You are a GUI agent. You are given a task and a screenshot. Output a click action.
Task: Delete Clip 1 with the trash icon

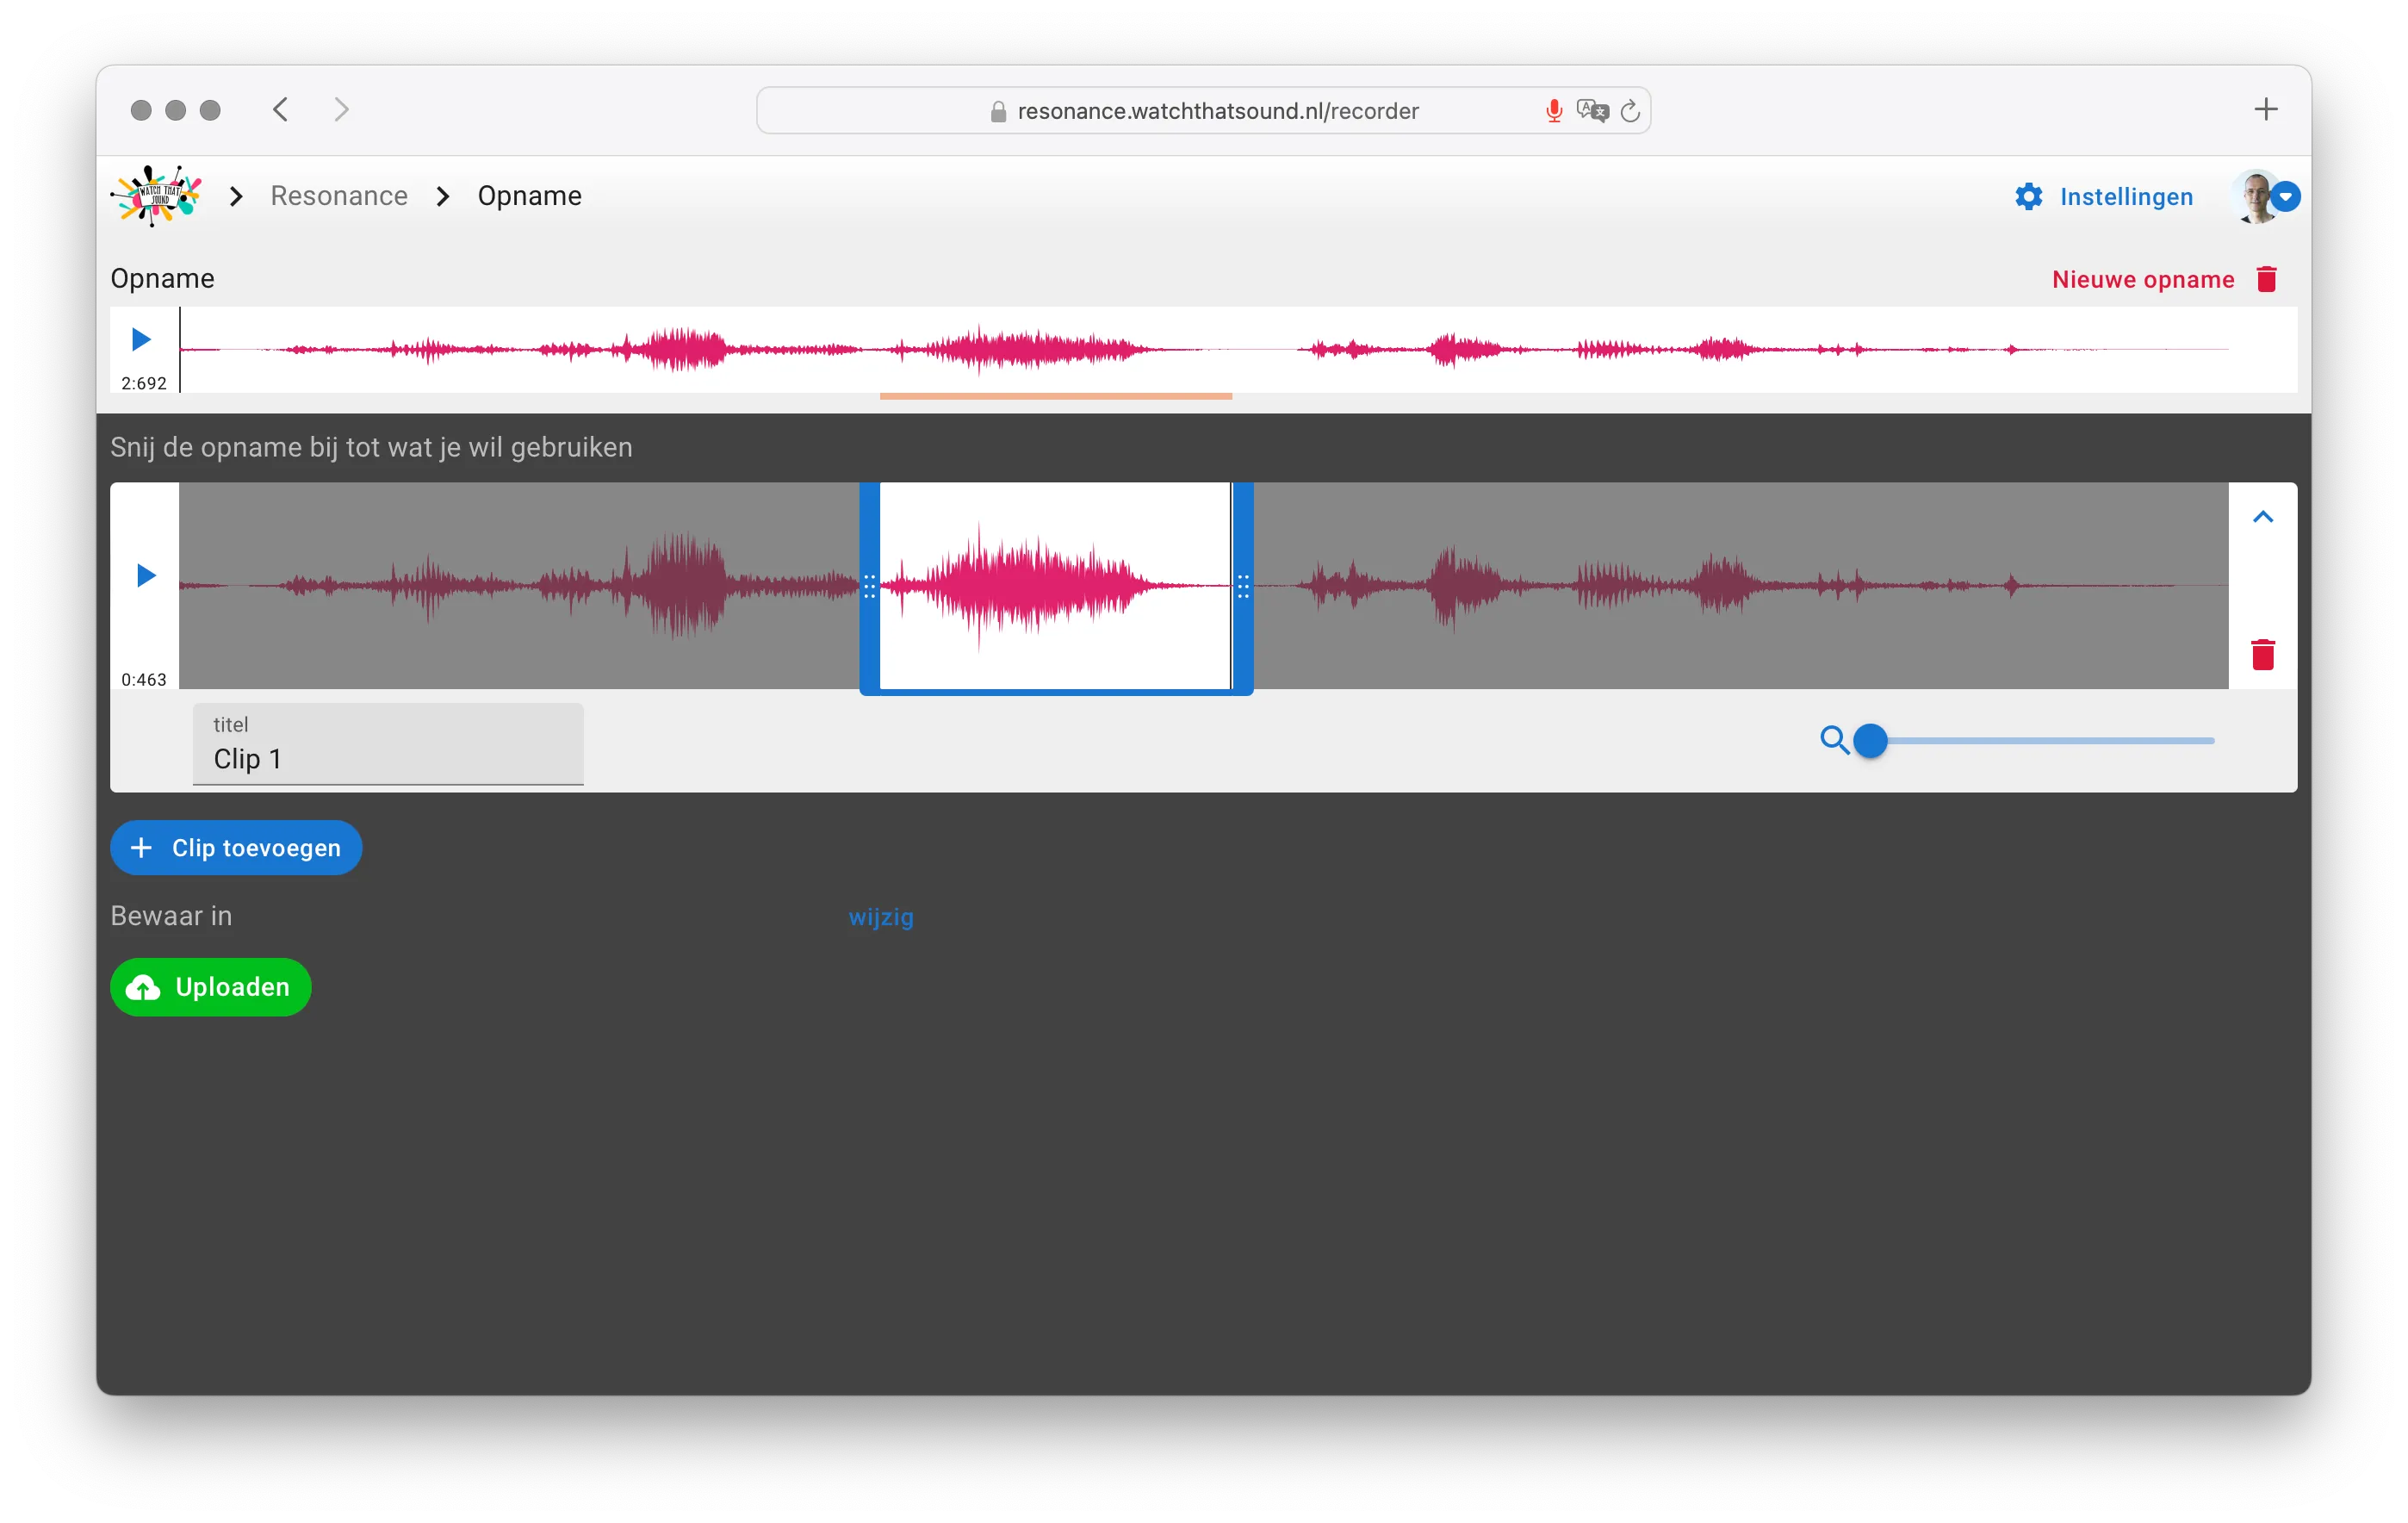coord(2264,655)
